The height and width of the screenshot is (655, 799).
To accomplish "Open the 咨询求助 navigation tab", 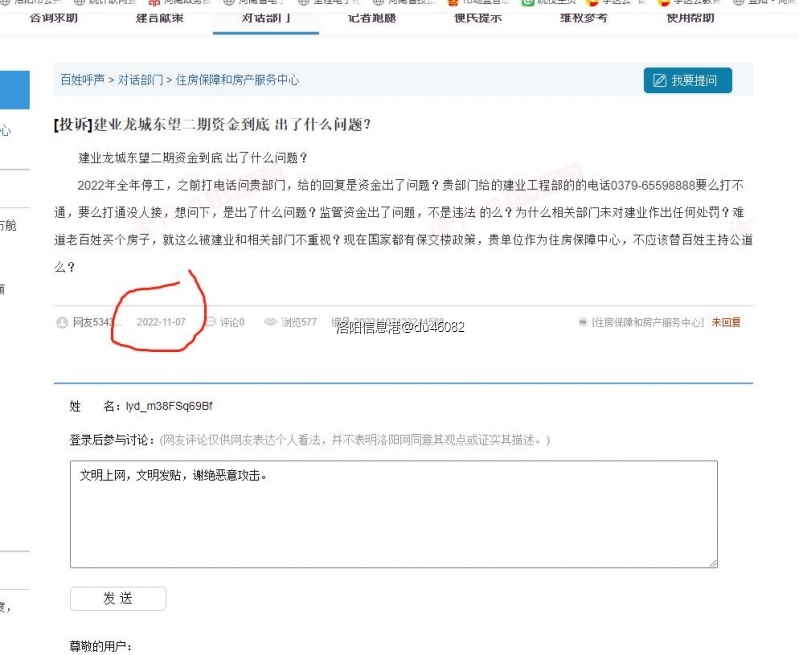I will [x=54, y=18].
